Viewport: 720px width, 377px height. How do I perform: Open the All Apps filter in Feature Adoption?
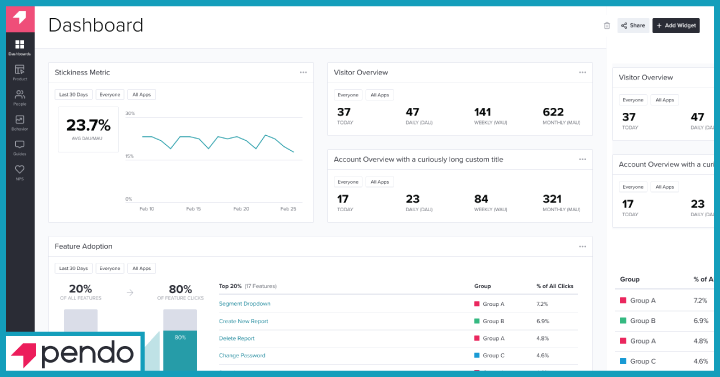pos(141,268)
